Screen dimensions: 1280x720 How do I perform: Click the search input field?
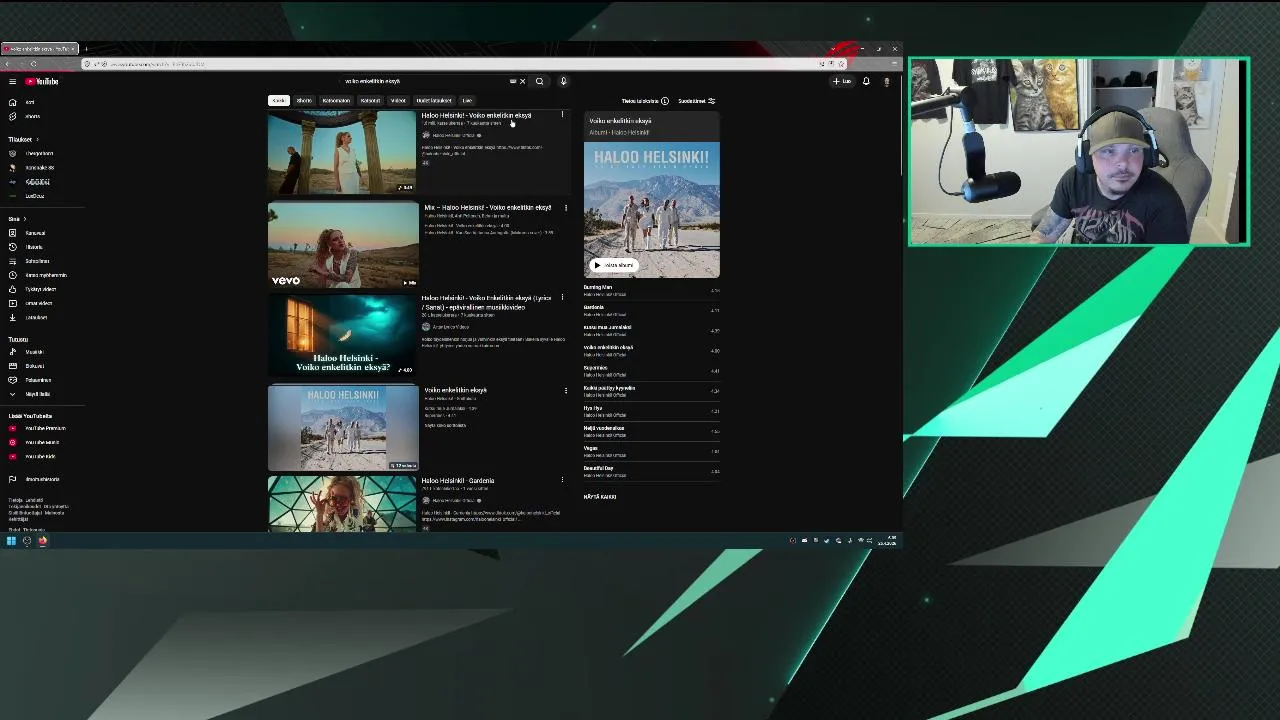tap(425, 81)
